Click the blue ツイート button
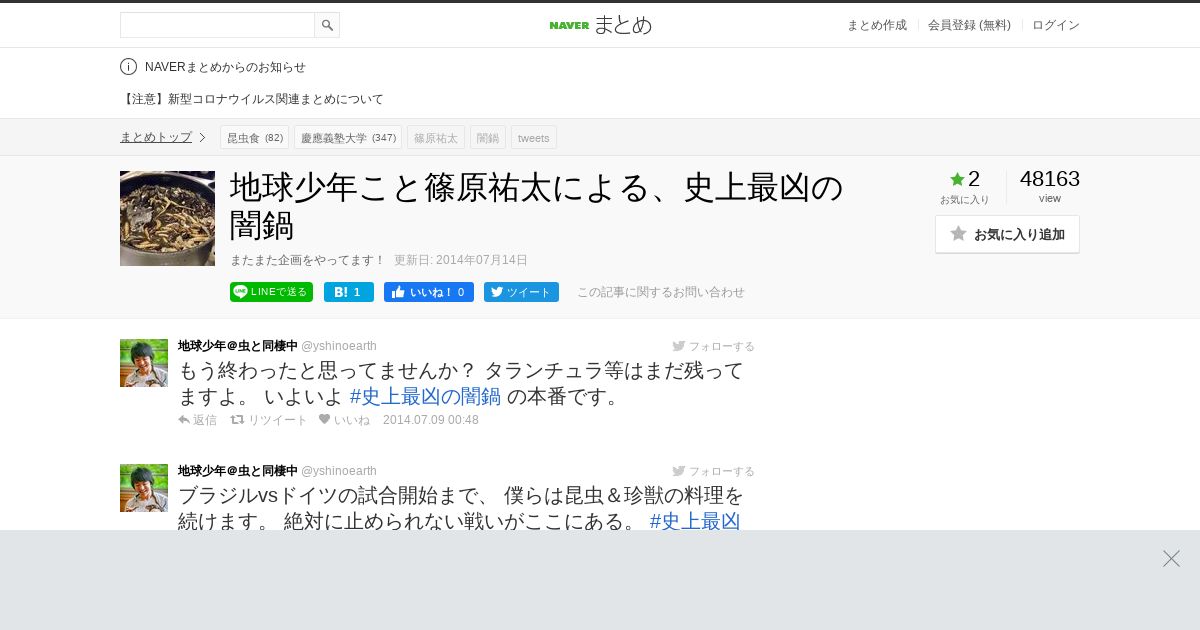Image resolution: width=1200 pixels, height=630 pixels. 521,292
